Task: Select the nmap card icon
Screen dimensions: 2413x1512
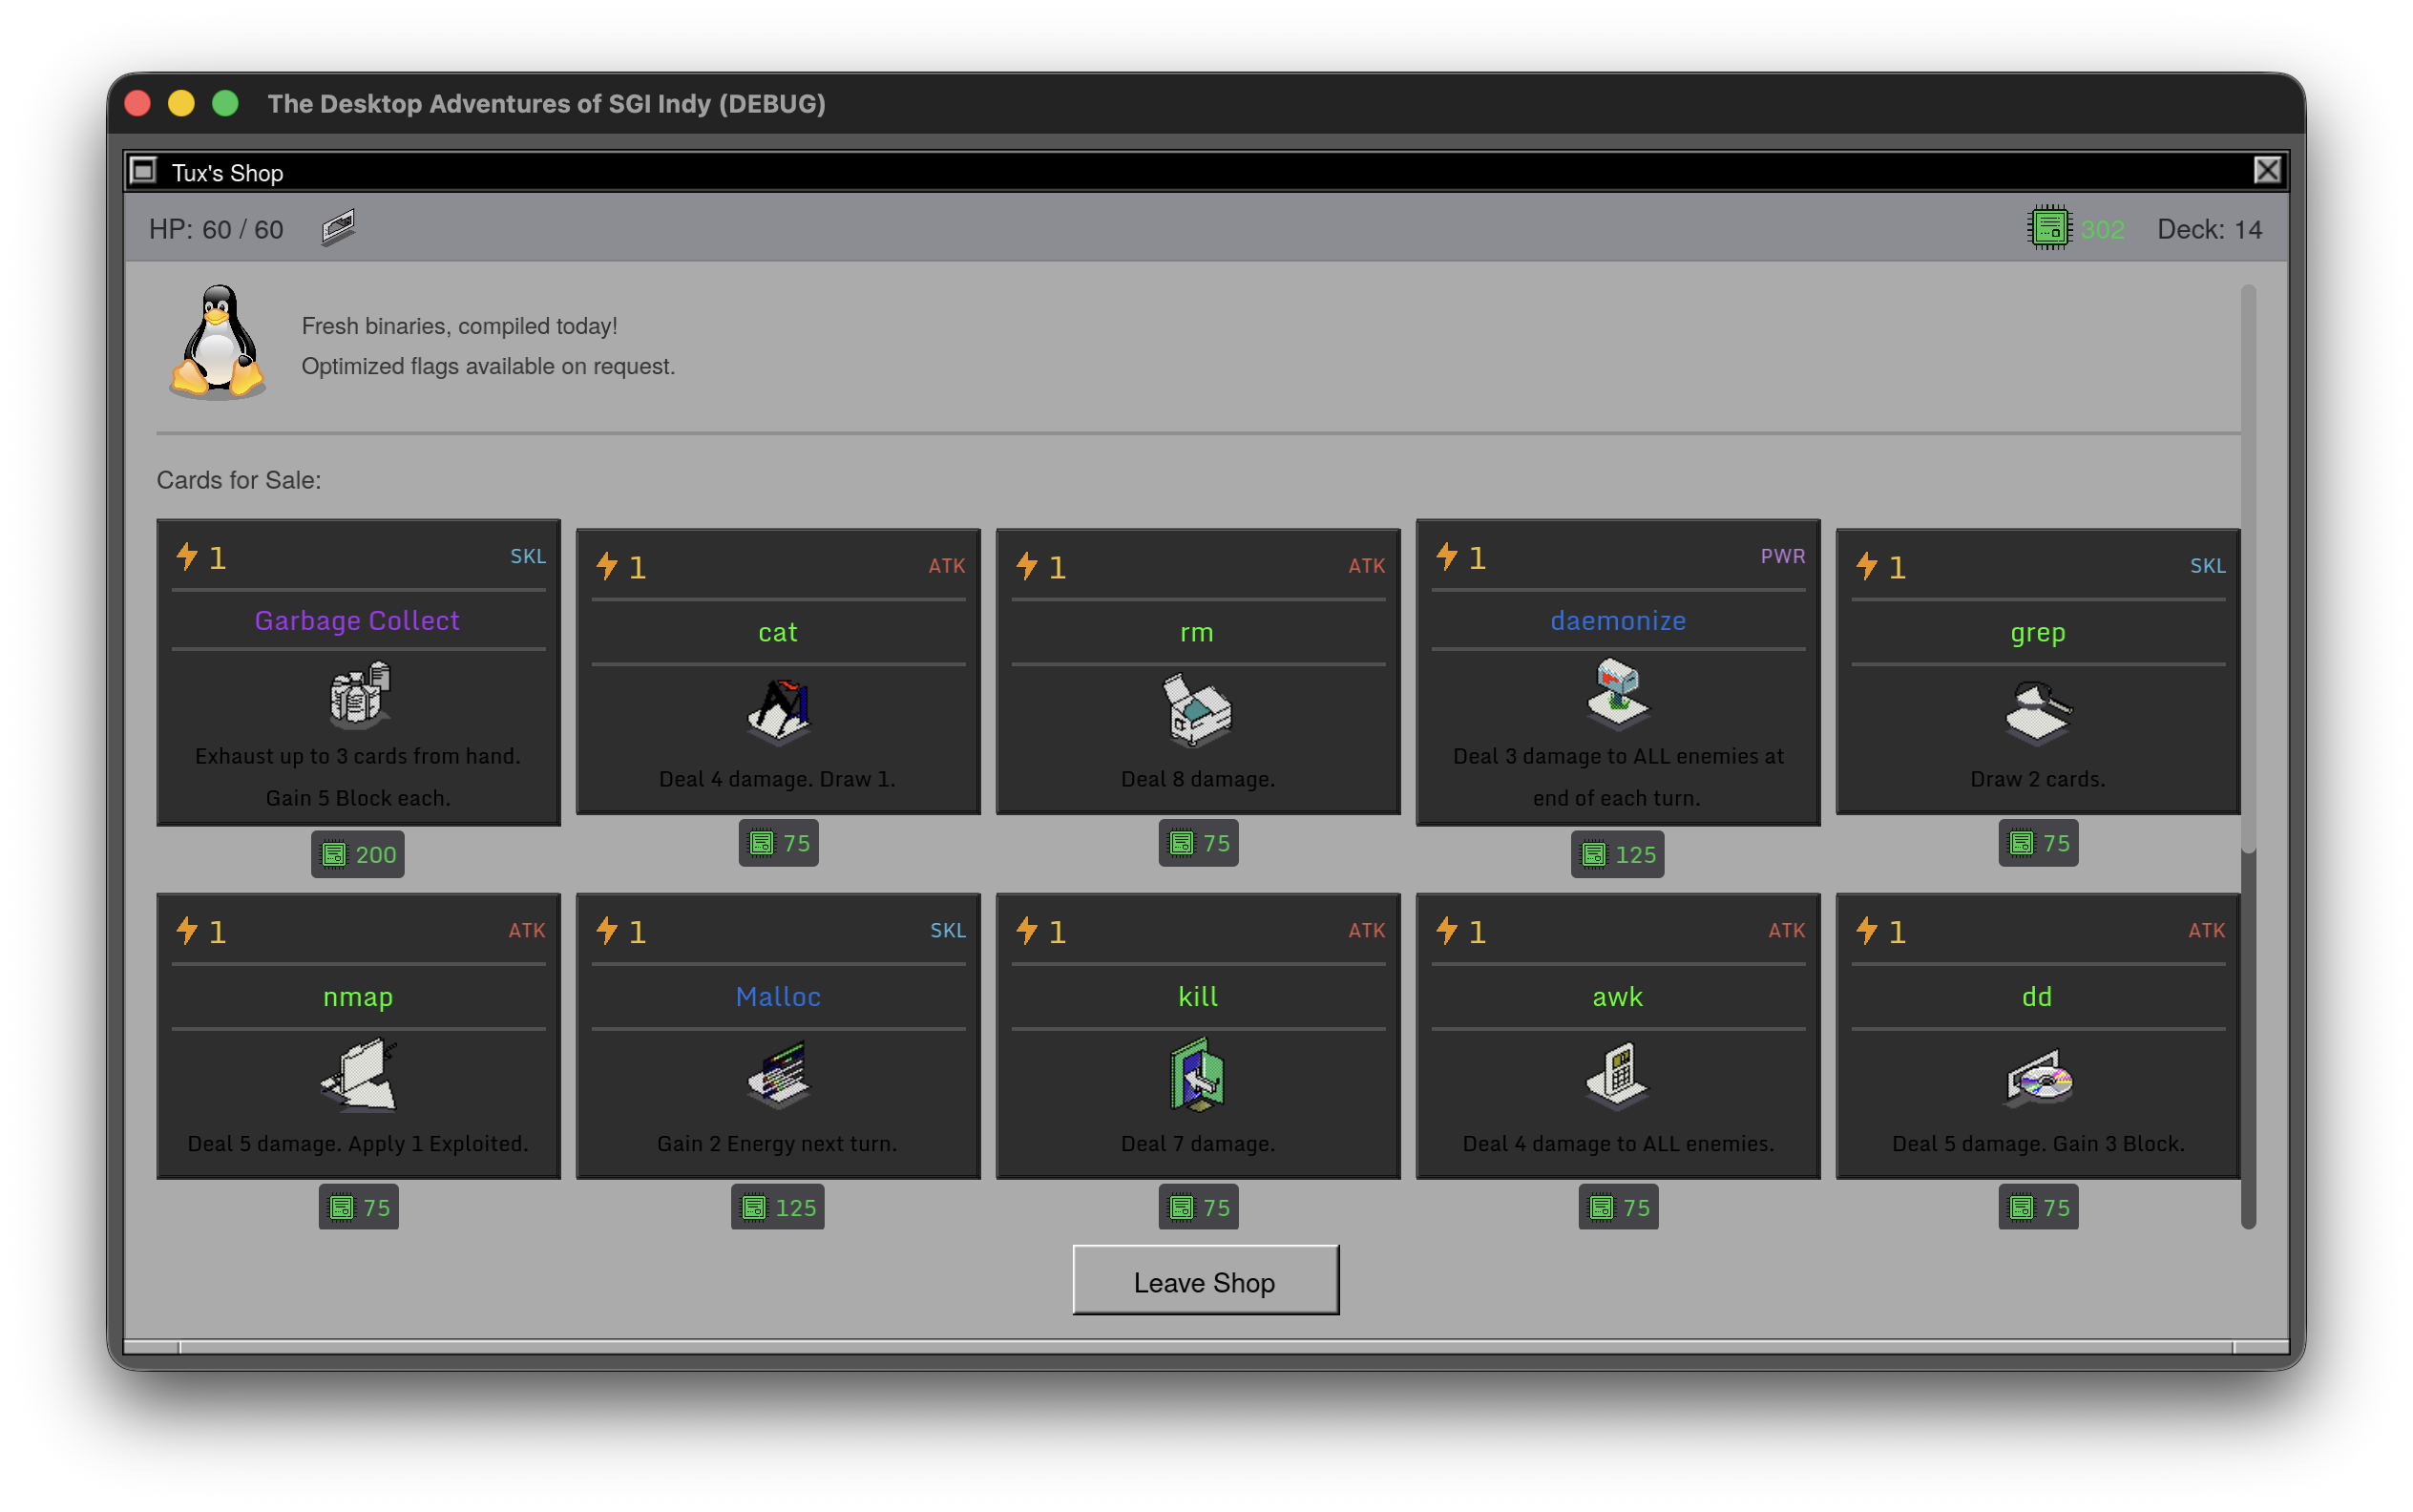Action: tap(358, 1075)
